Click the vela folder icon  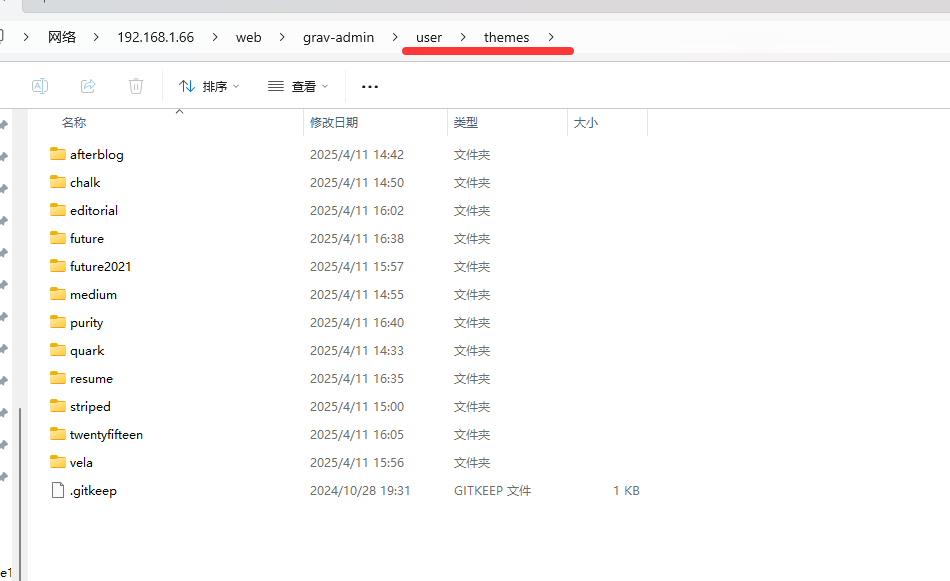click(58, 462)
